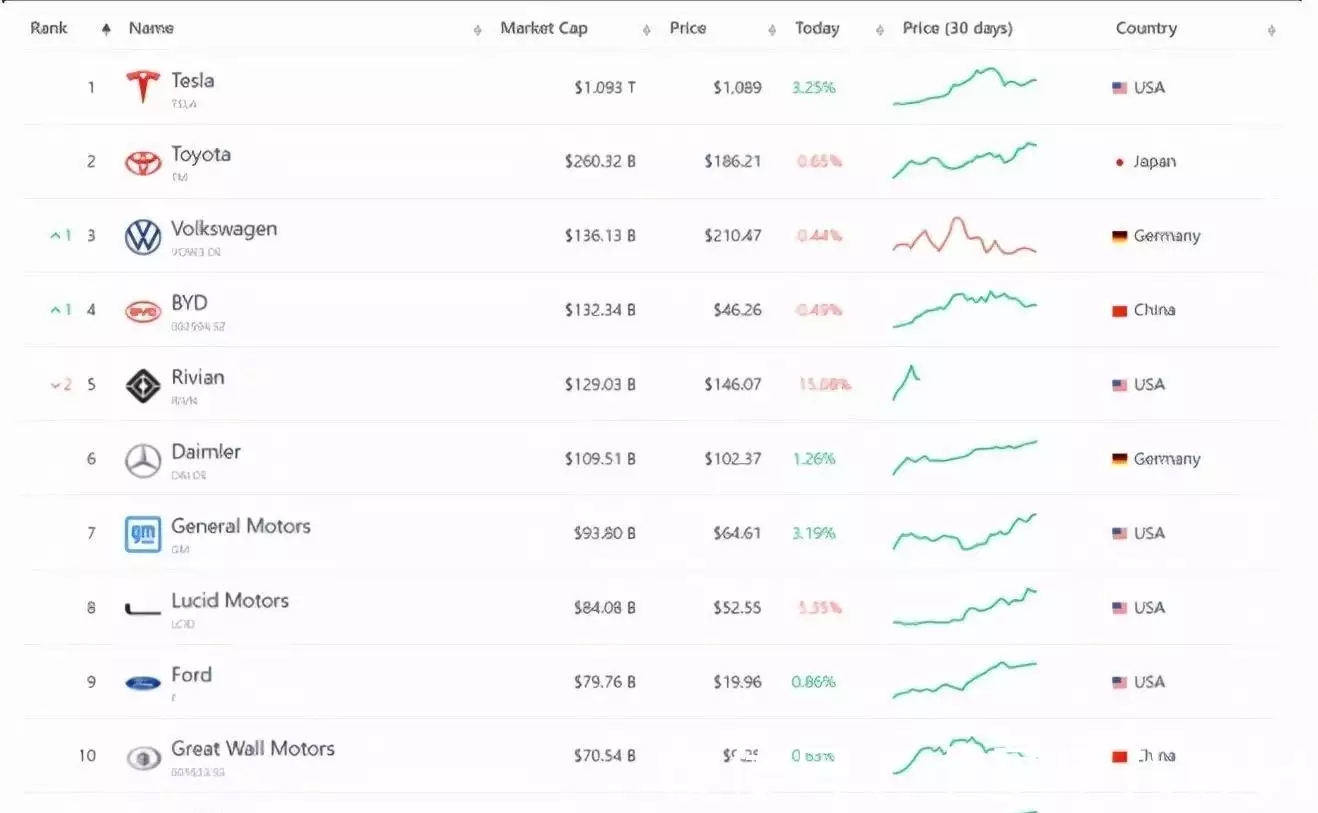This screenshot has height=813, width=1318.
Task: Click Volkswagen's green rank-up arrow indicator
Action: pos(61,236)
